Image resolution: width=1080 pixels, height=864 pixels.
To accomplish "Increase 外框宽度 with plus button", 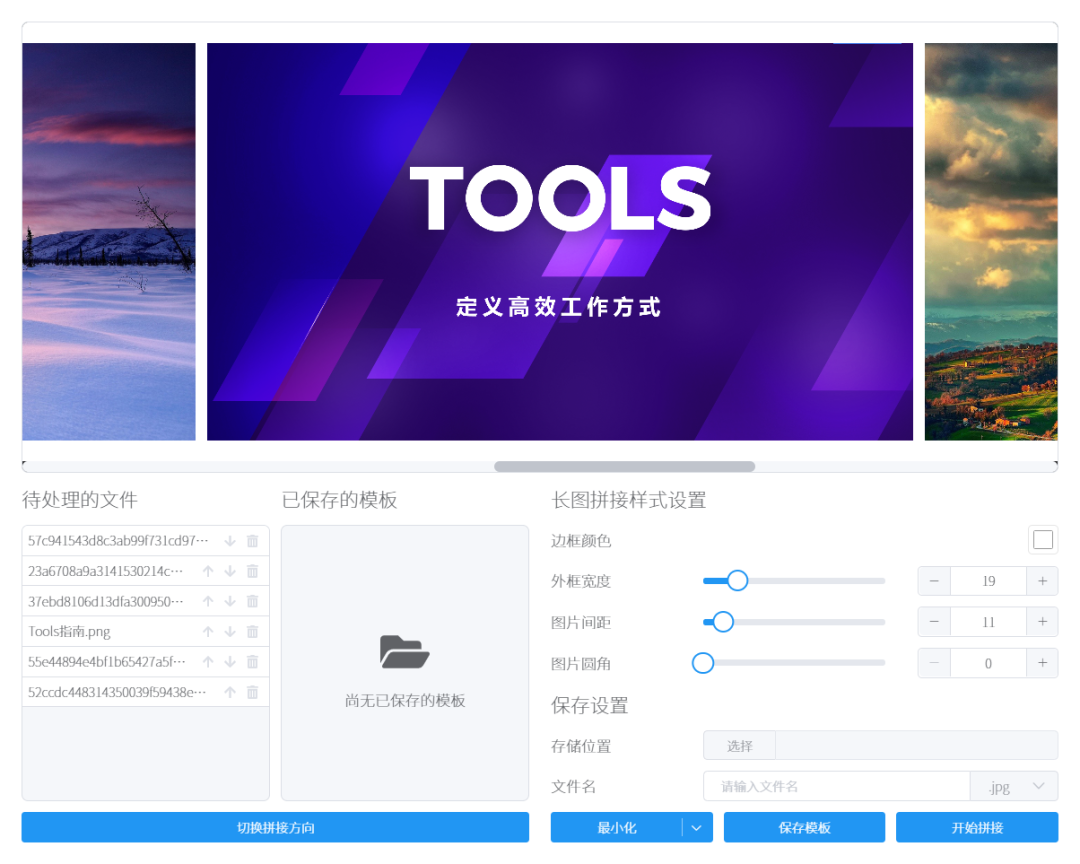I will [x=1042, y=582].
